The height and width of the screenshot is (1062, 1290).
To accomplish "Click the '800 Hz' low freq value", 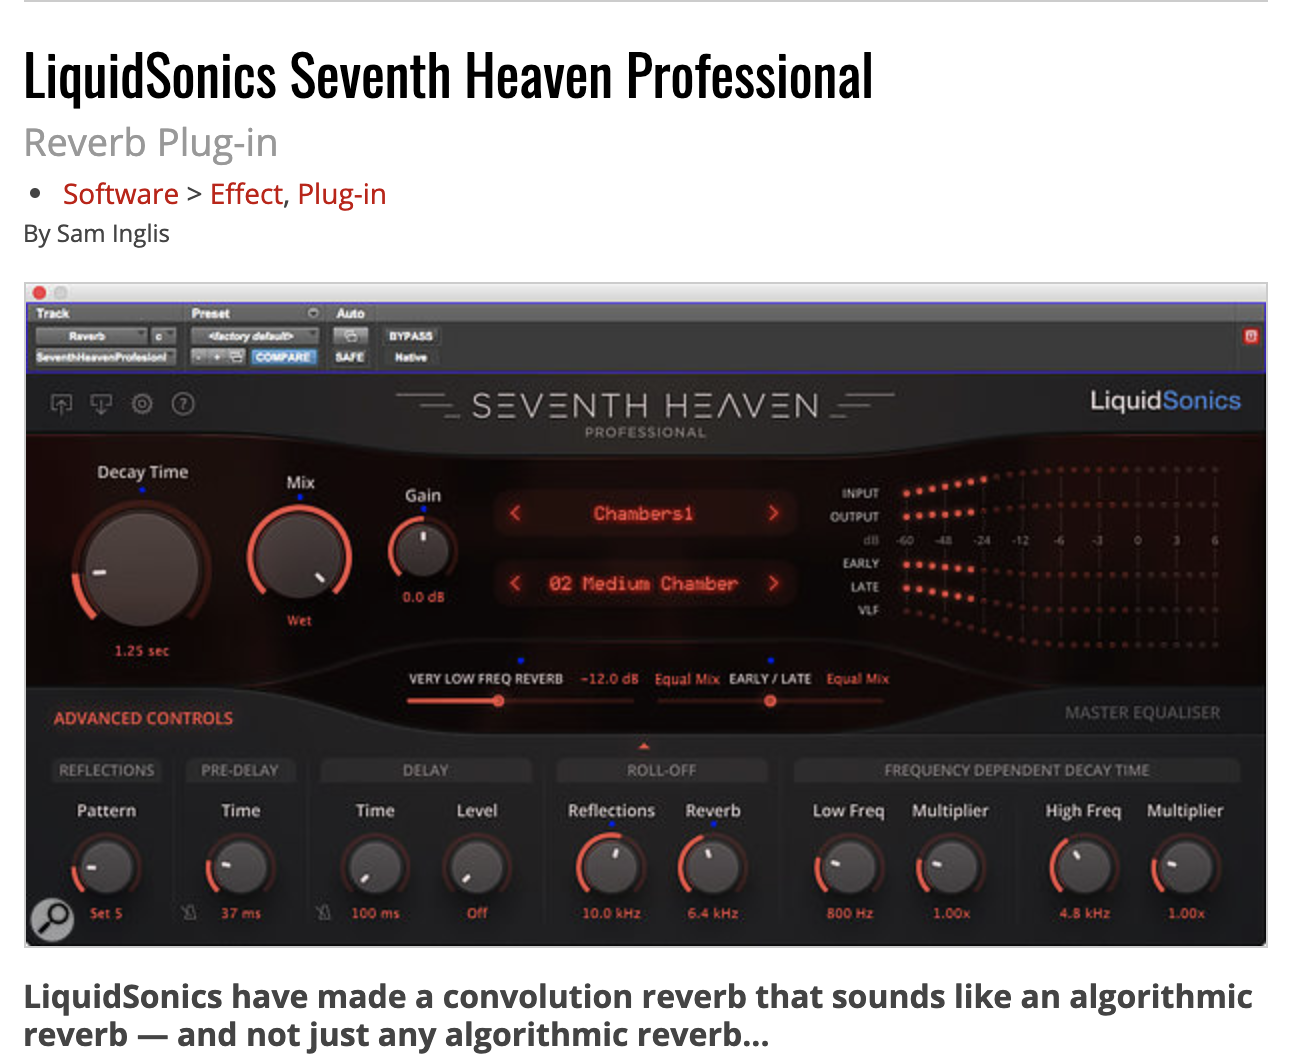I will [850, 913].
